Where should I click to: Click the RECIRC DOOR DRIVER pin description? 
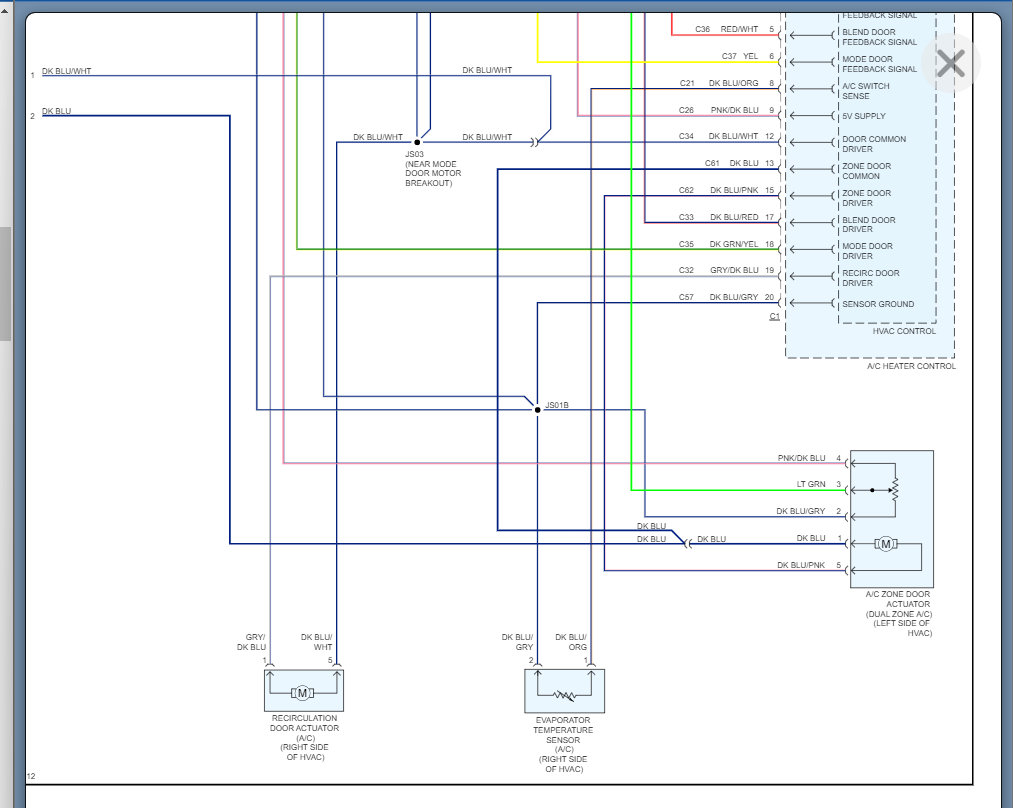(x=870, y=278)
